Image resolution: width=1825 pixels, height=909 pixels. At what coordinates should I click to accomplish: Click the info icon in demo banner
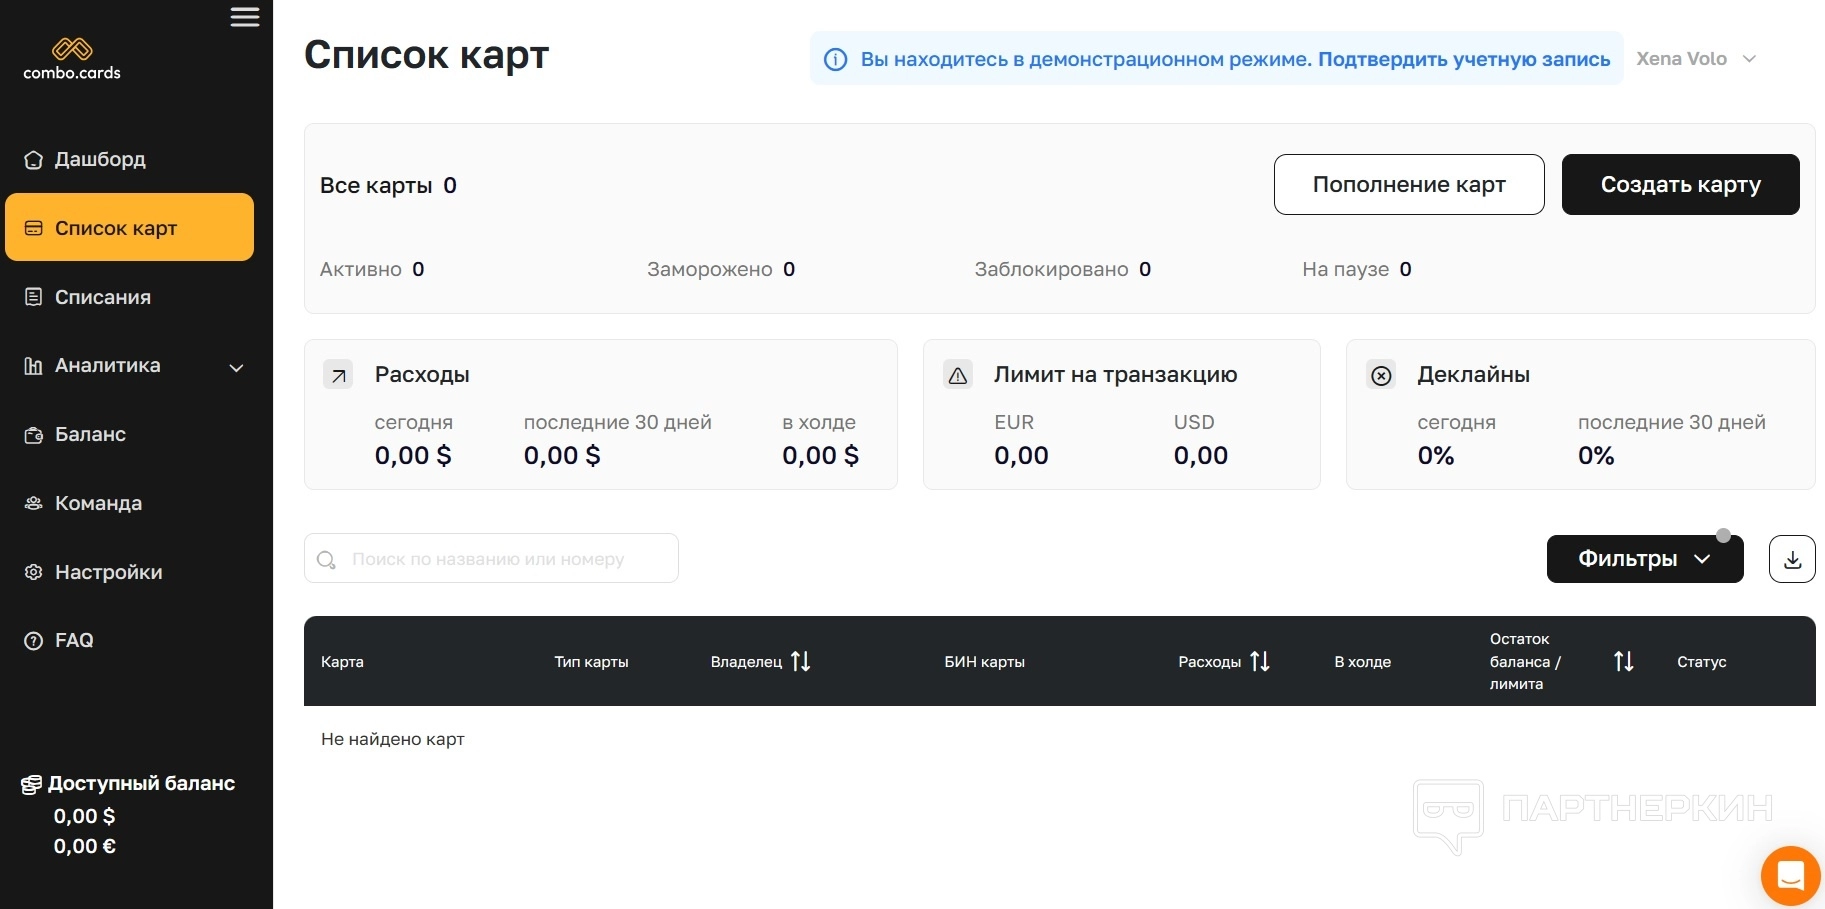(x=835, y=60)
